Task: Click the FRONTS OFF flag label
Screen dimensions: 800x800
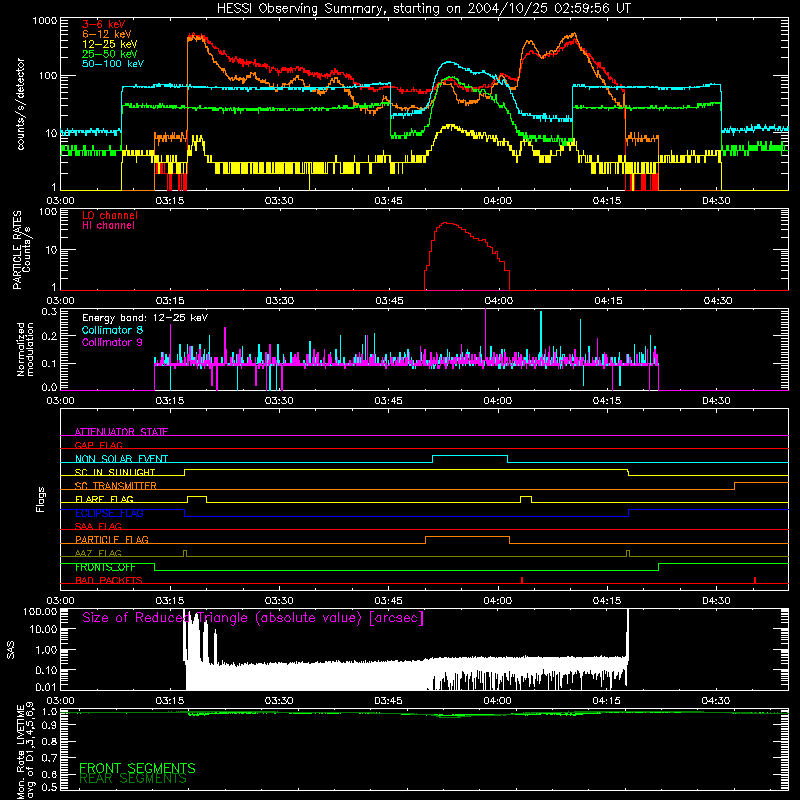Action: click(105, 567)
